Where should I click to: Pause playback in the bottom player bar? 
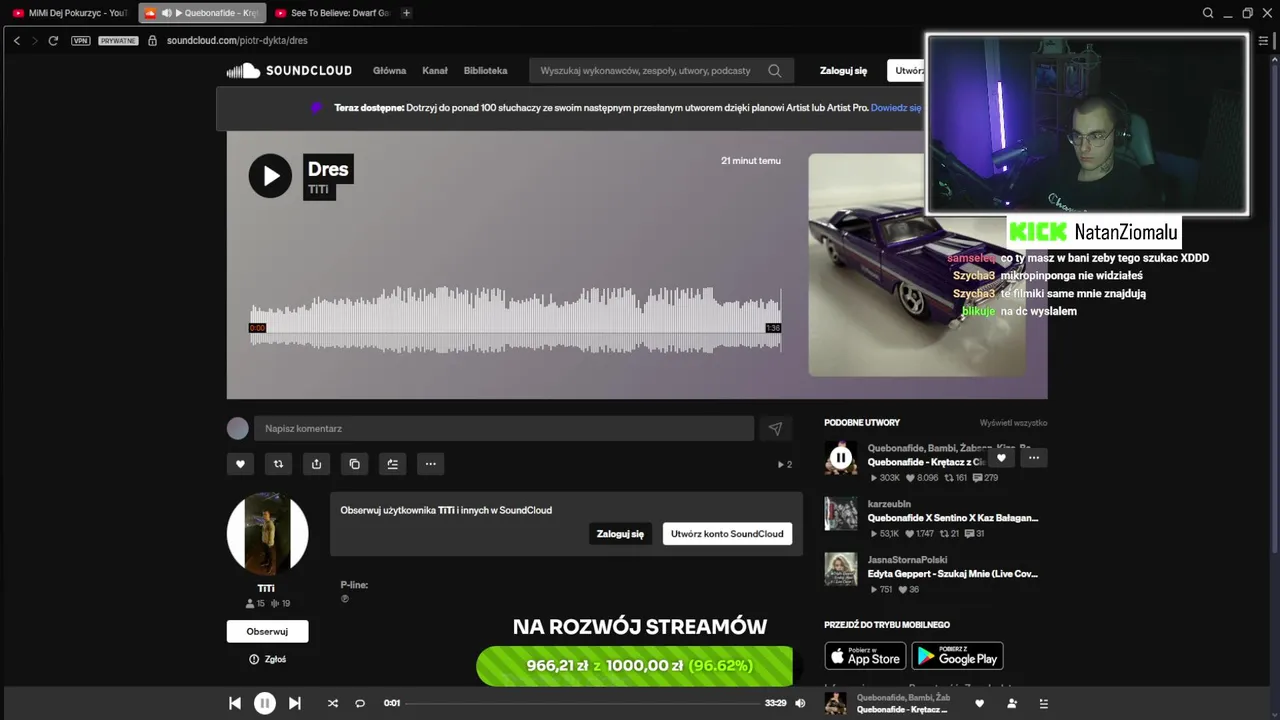tap(265, 703)
